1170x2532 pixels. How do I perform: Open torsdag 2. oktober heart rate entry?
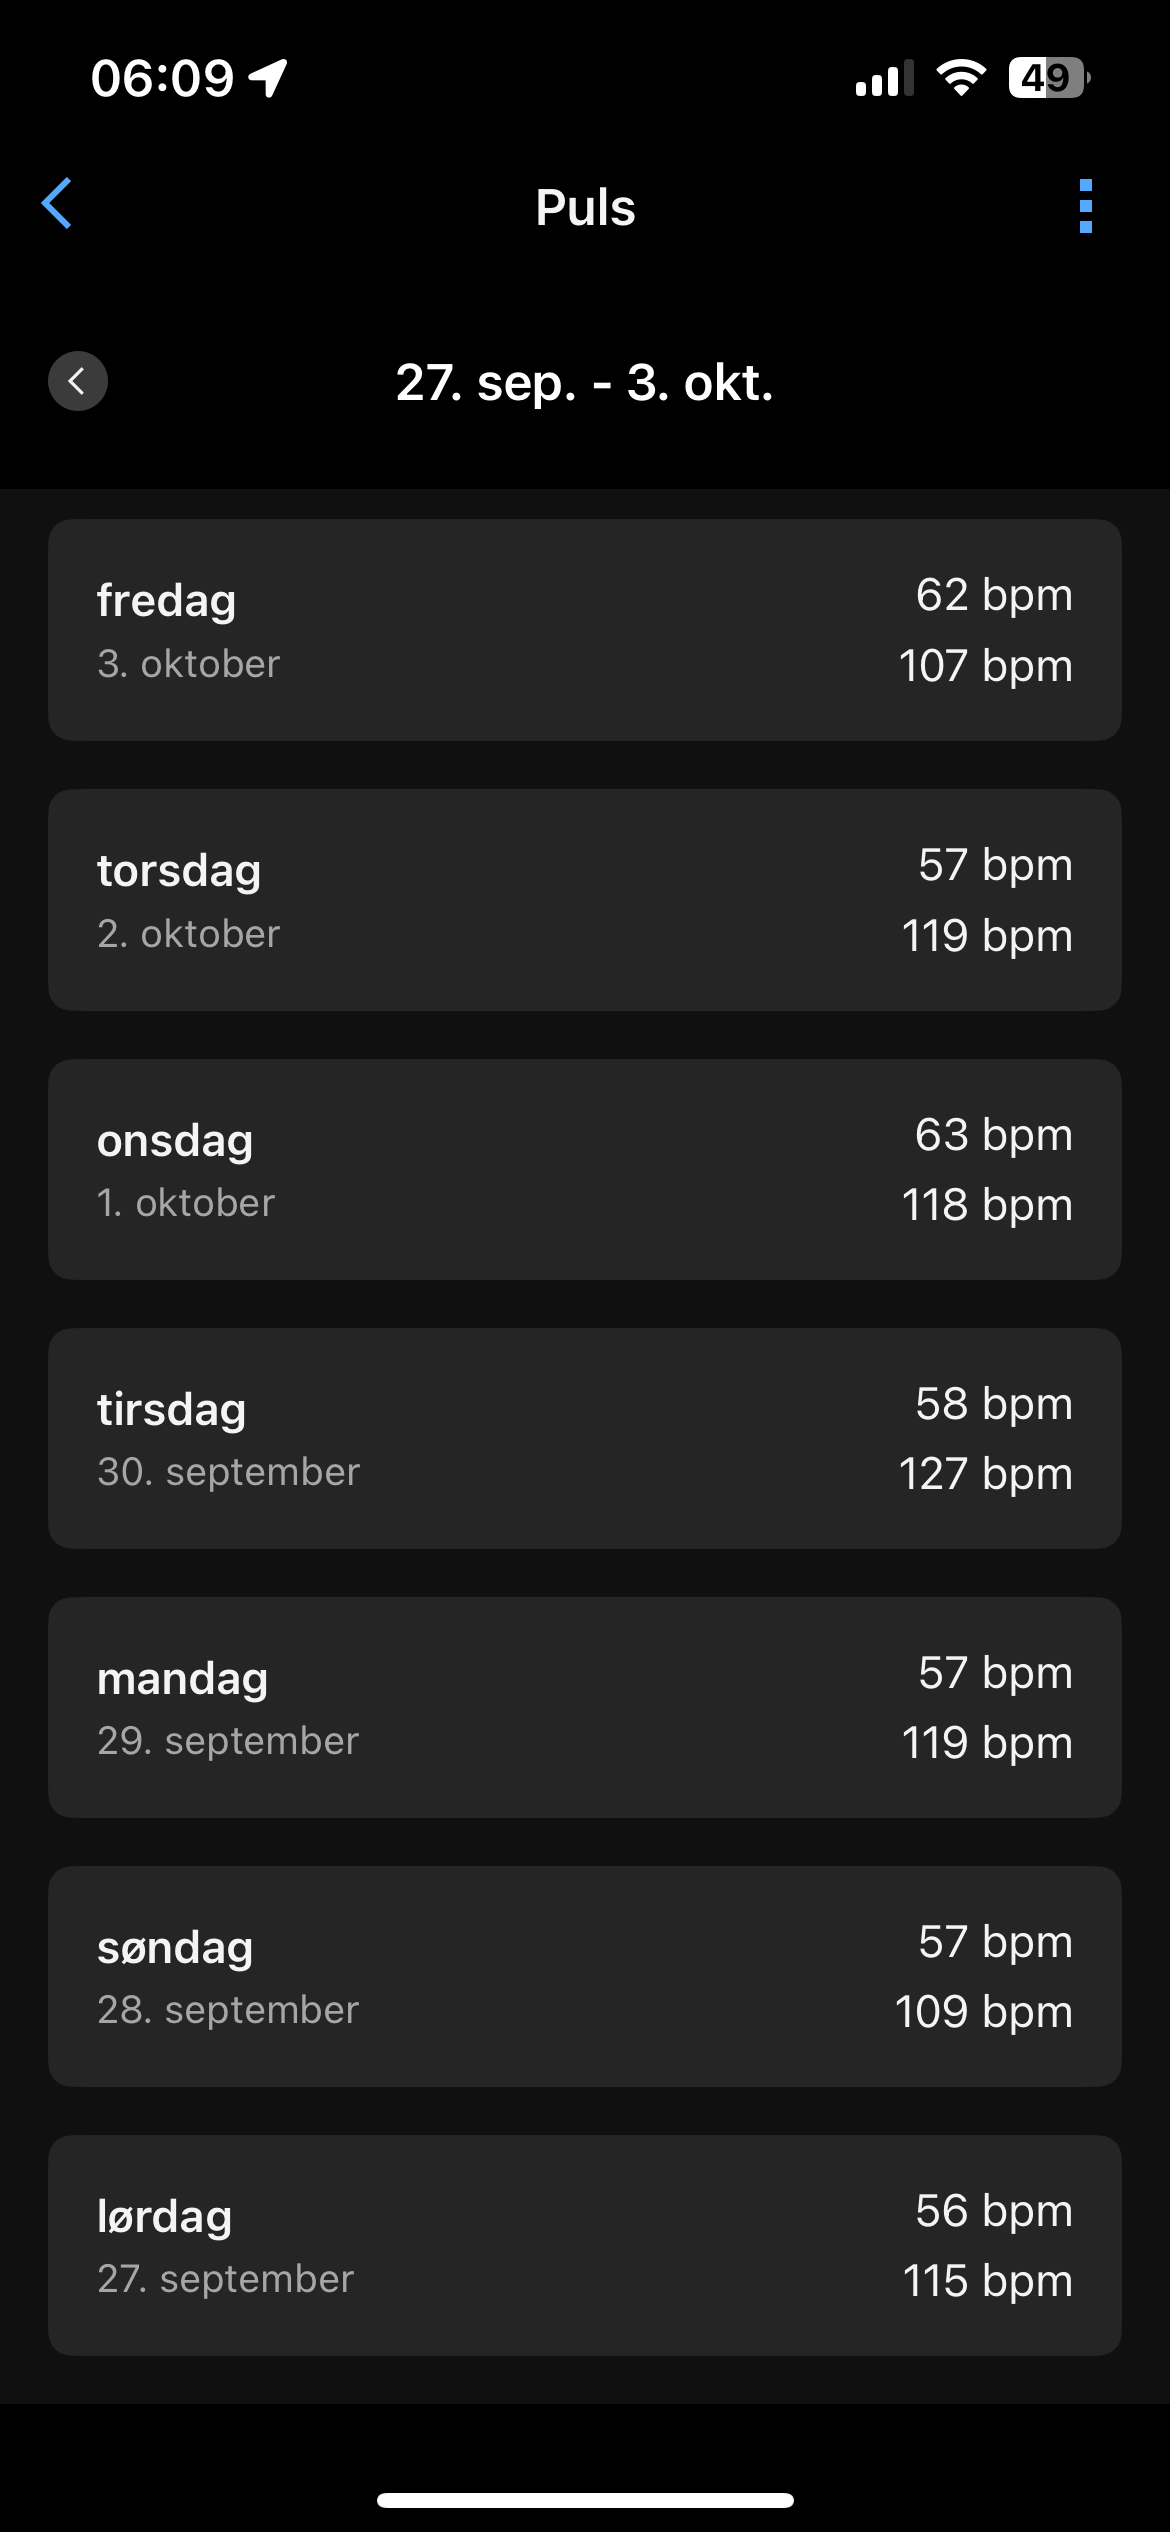584,900
